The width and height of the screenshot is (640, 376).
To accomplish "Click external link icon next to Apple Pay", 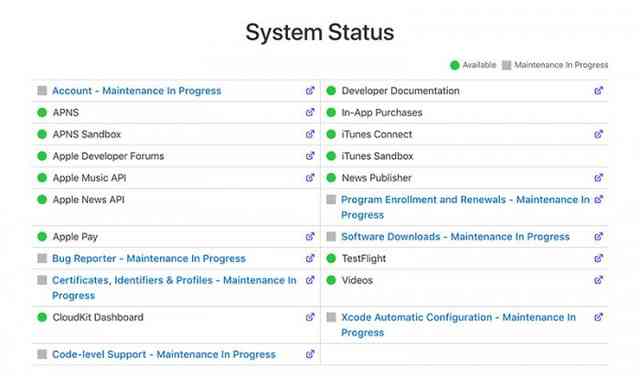I will click(x=310, y=236).
